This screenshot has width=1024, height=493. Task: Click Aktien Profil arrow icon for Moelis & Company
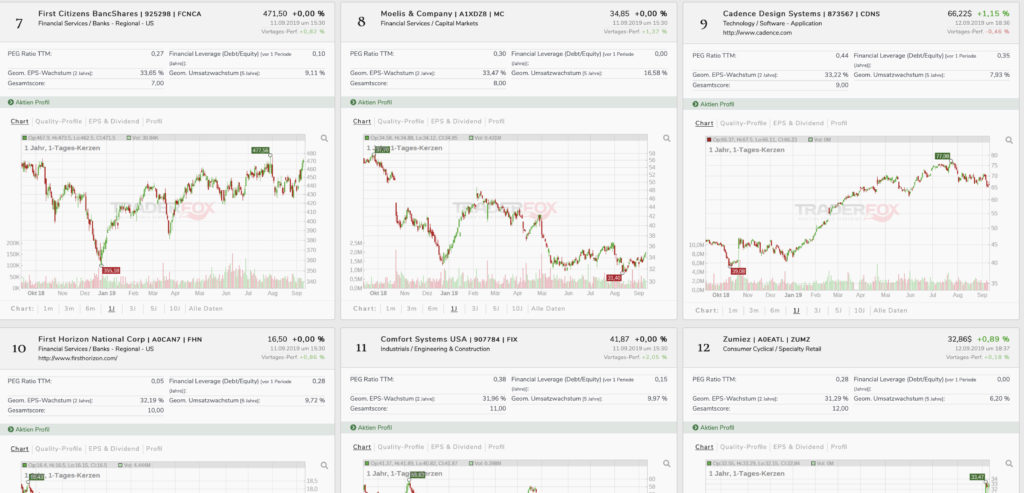pos(353,103)
